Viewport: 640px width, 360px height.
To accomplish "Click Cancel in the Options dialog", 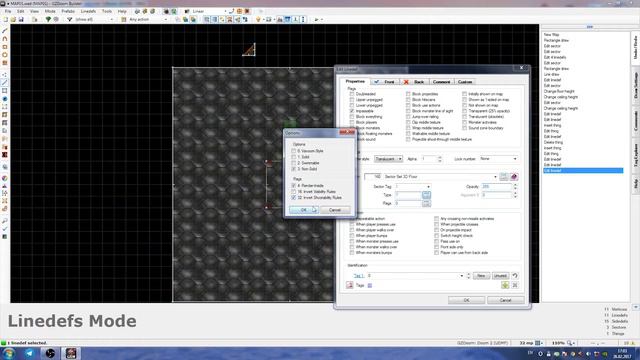I will pos(335,210).
